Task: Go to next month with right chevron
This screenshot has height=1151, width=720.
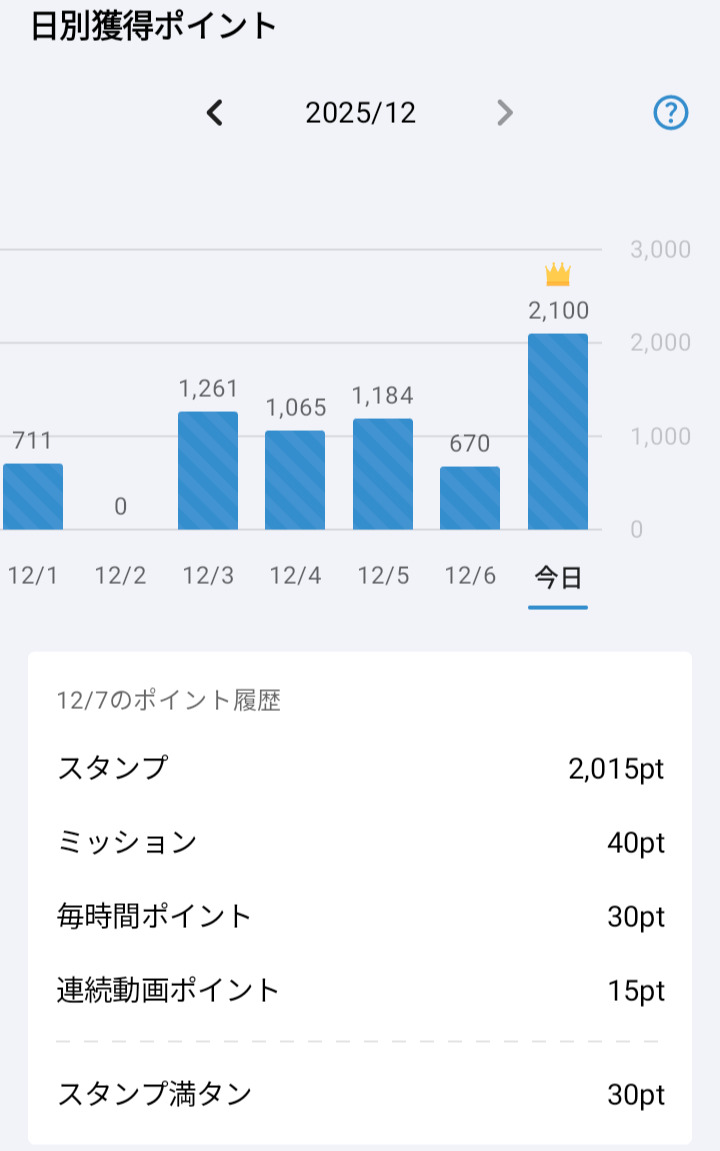Action: pos(505,113)
